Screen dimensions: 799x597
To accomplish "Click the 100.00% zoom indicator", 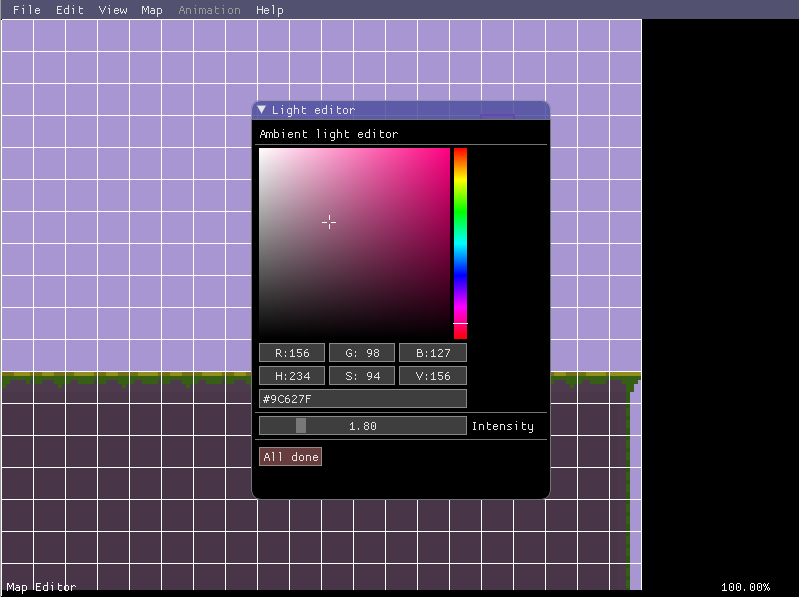I will click(x=745, y=587).
